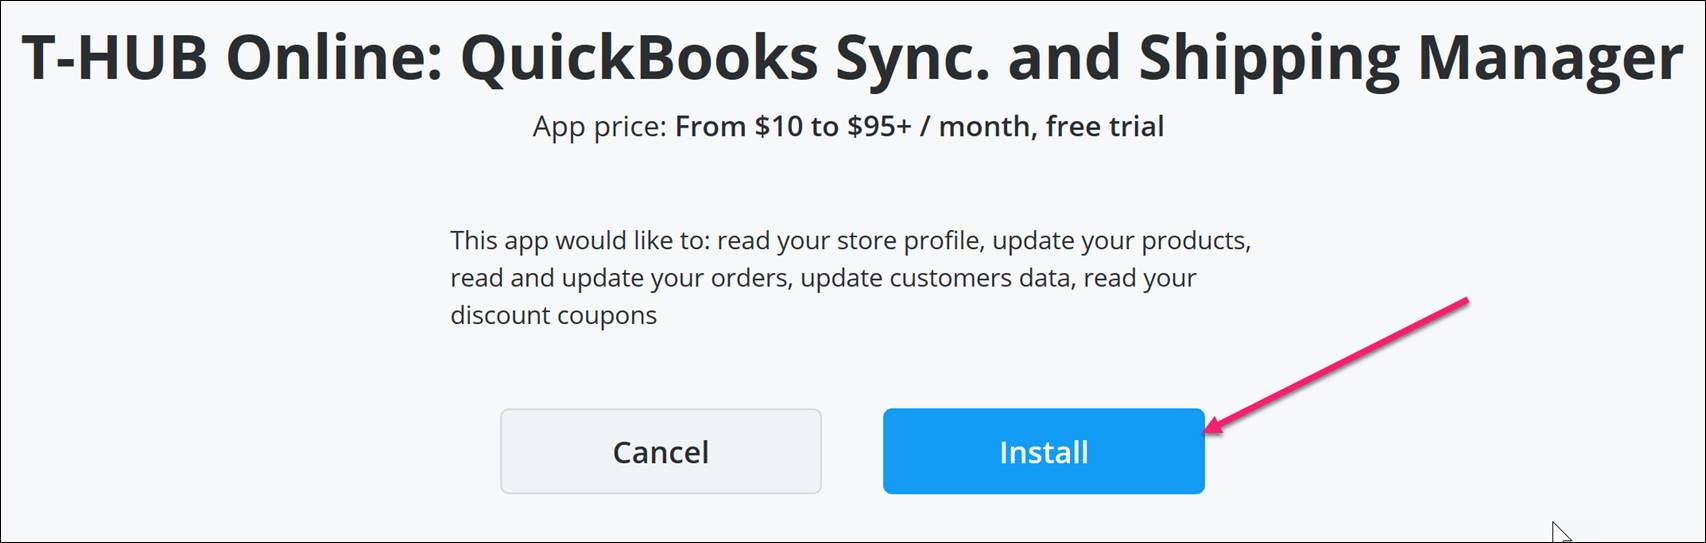
Task: Click 'This app would like to:' text
Action: [x=579, y=241]
